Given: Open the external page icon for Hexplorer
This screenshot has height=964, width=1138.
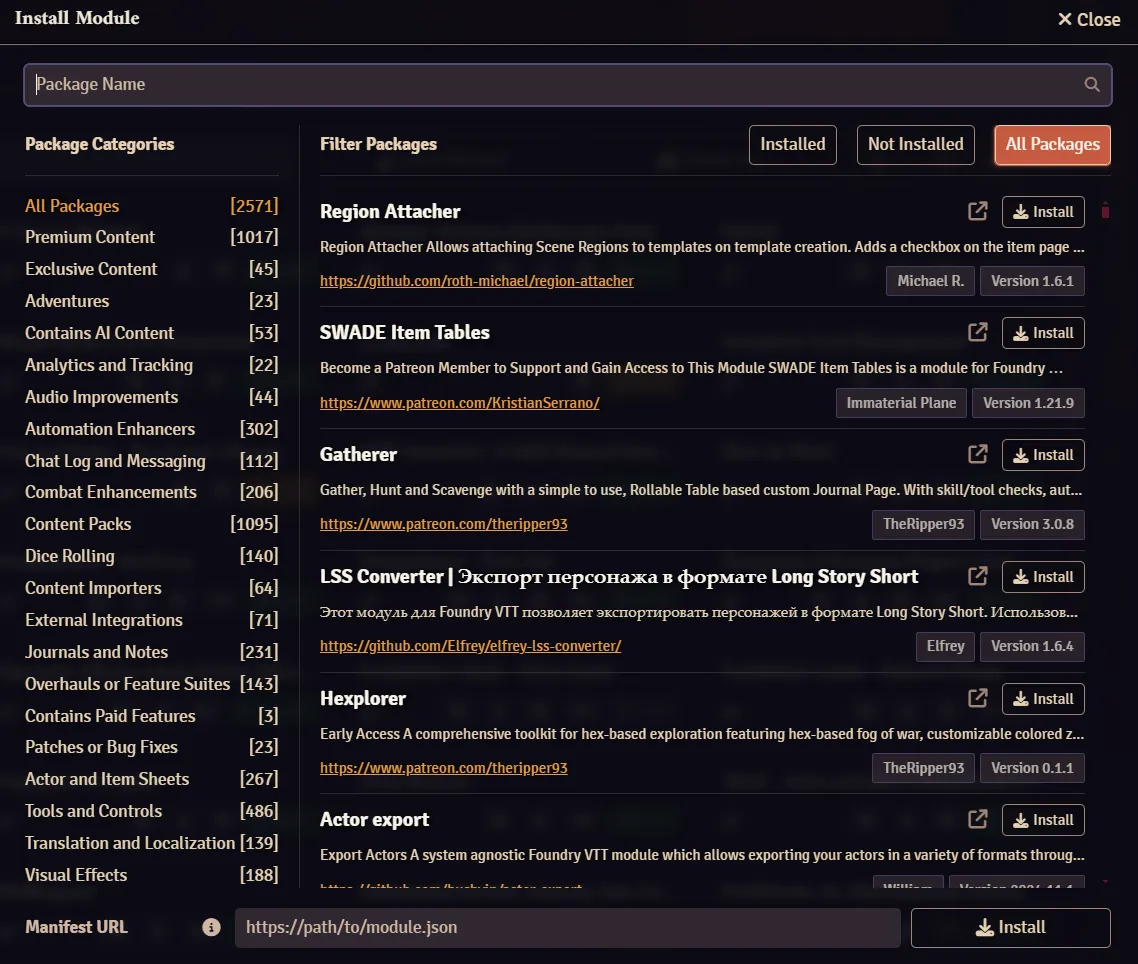Looking at the screenshot, I should click(978, 698).
